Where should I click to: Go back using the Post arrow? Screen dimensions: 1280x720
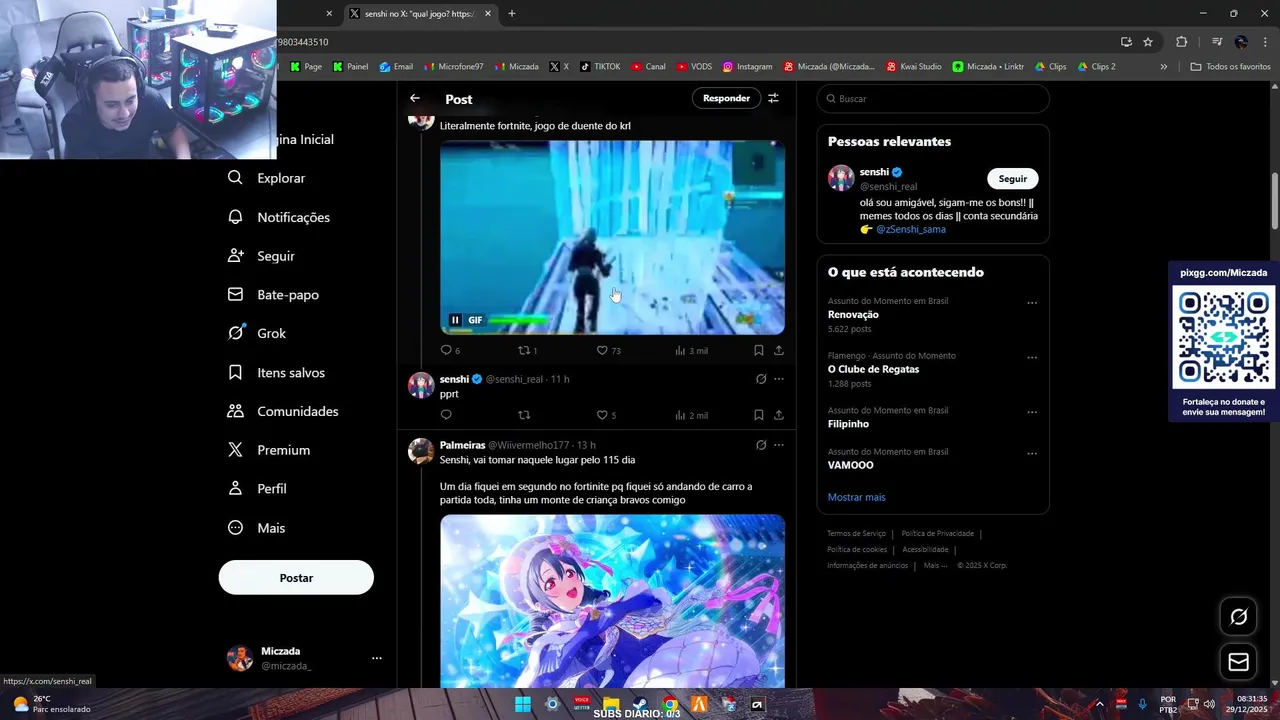point(415,98)
